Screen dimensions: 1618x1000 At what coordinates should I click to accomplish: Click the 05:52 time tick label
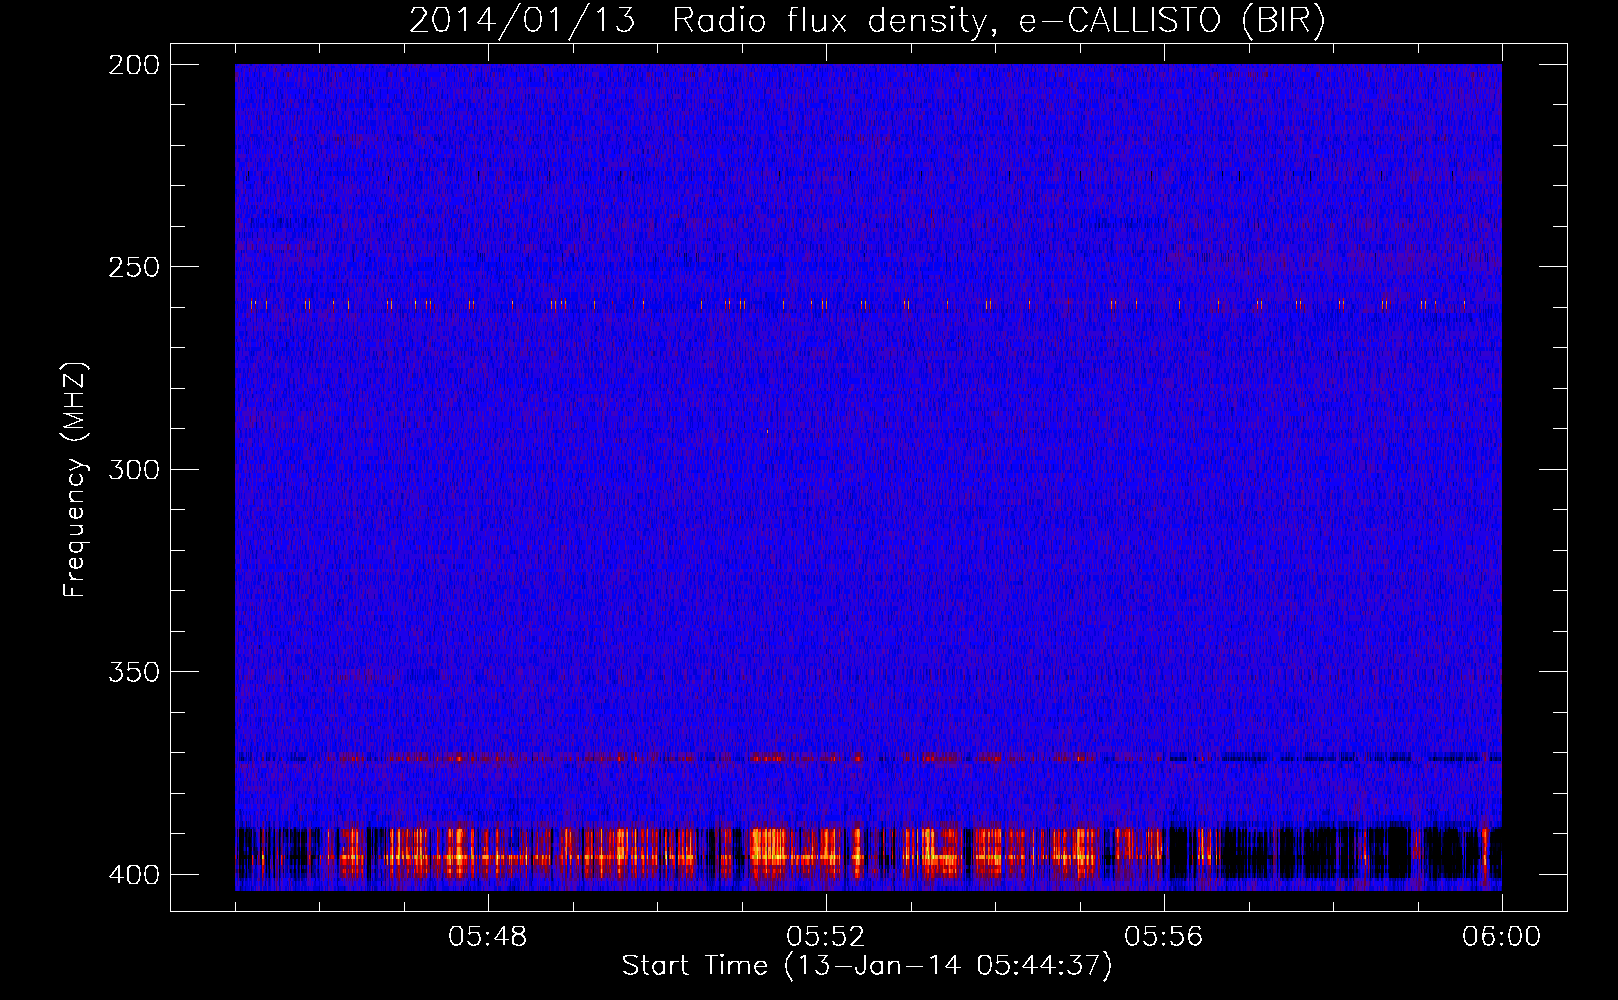[826, 937]
